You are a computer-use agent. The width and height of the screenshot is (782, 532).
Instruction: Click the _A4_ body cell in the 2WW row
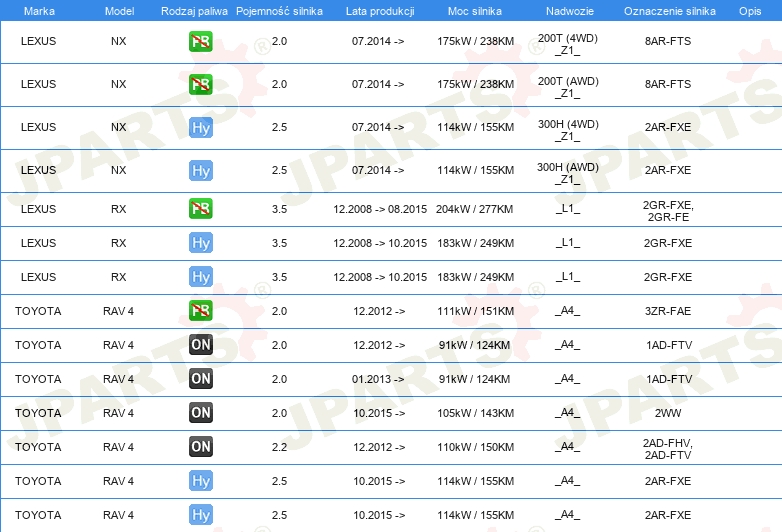[x=568, y=412]
